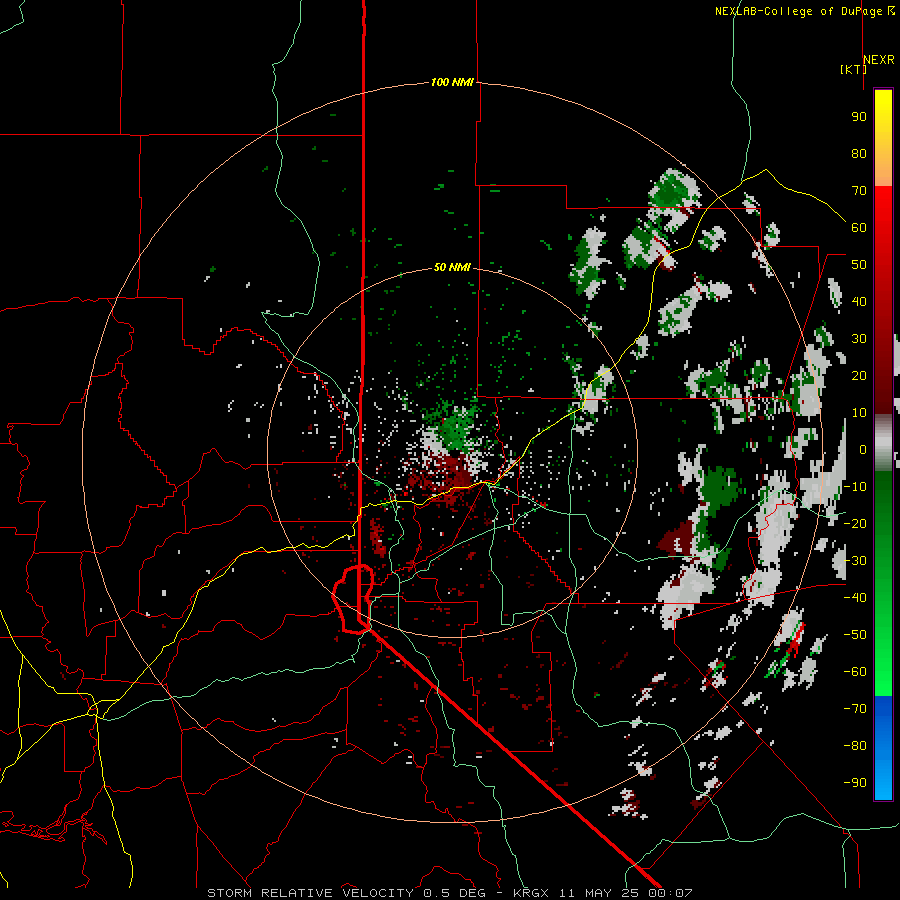Pick the blue band of the color bar
This screenshot has width=900, height=900.
pyautogui.click(x=883, y=747)
